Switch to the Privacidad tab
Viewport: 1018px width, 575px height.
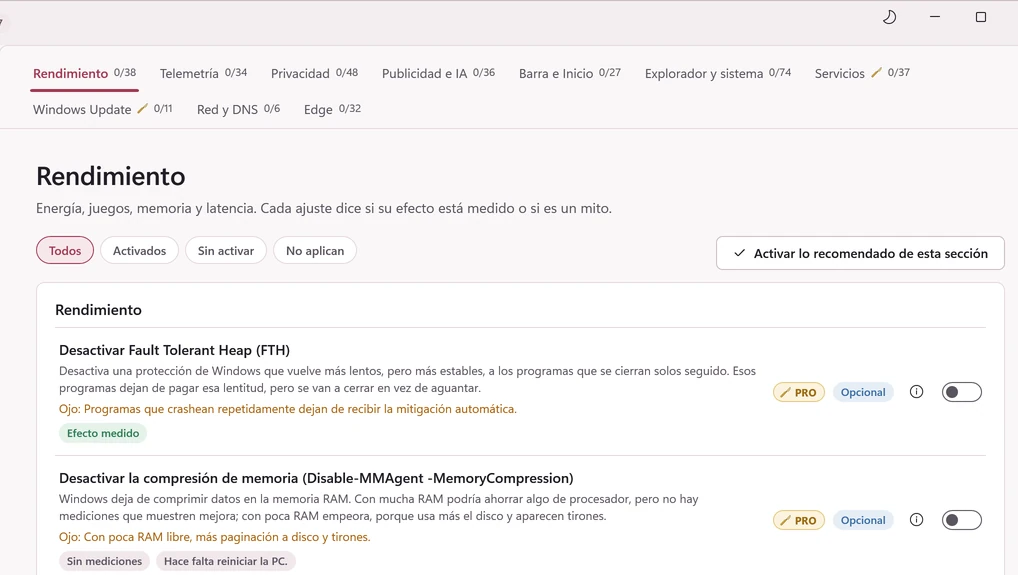314,73
